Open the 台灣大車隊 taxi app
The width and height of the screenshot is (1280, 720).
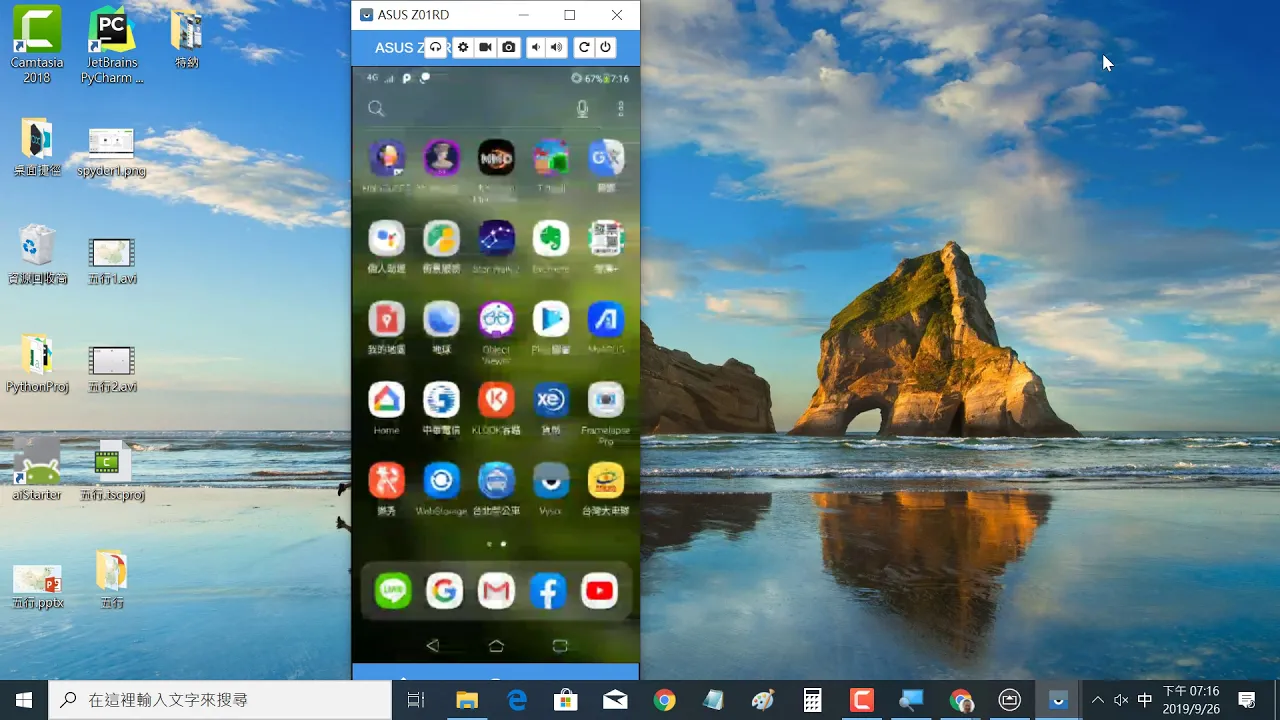(x=606, y=481)
